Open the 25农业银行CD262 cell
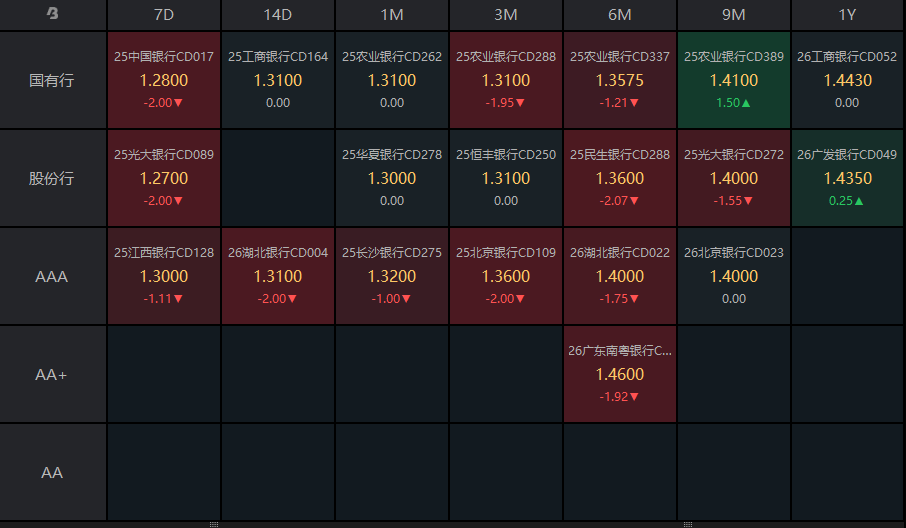This screenshot has width=906, height=528. [392, 80]
